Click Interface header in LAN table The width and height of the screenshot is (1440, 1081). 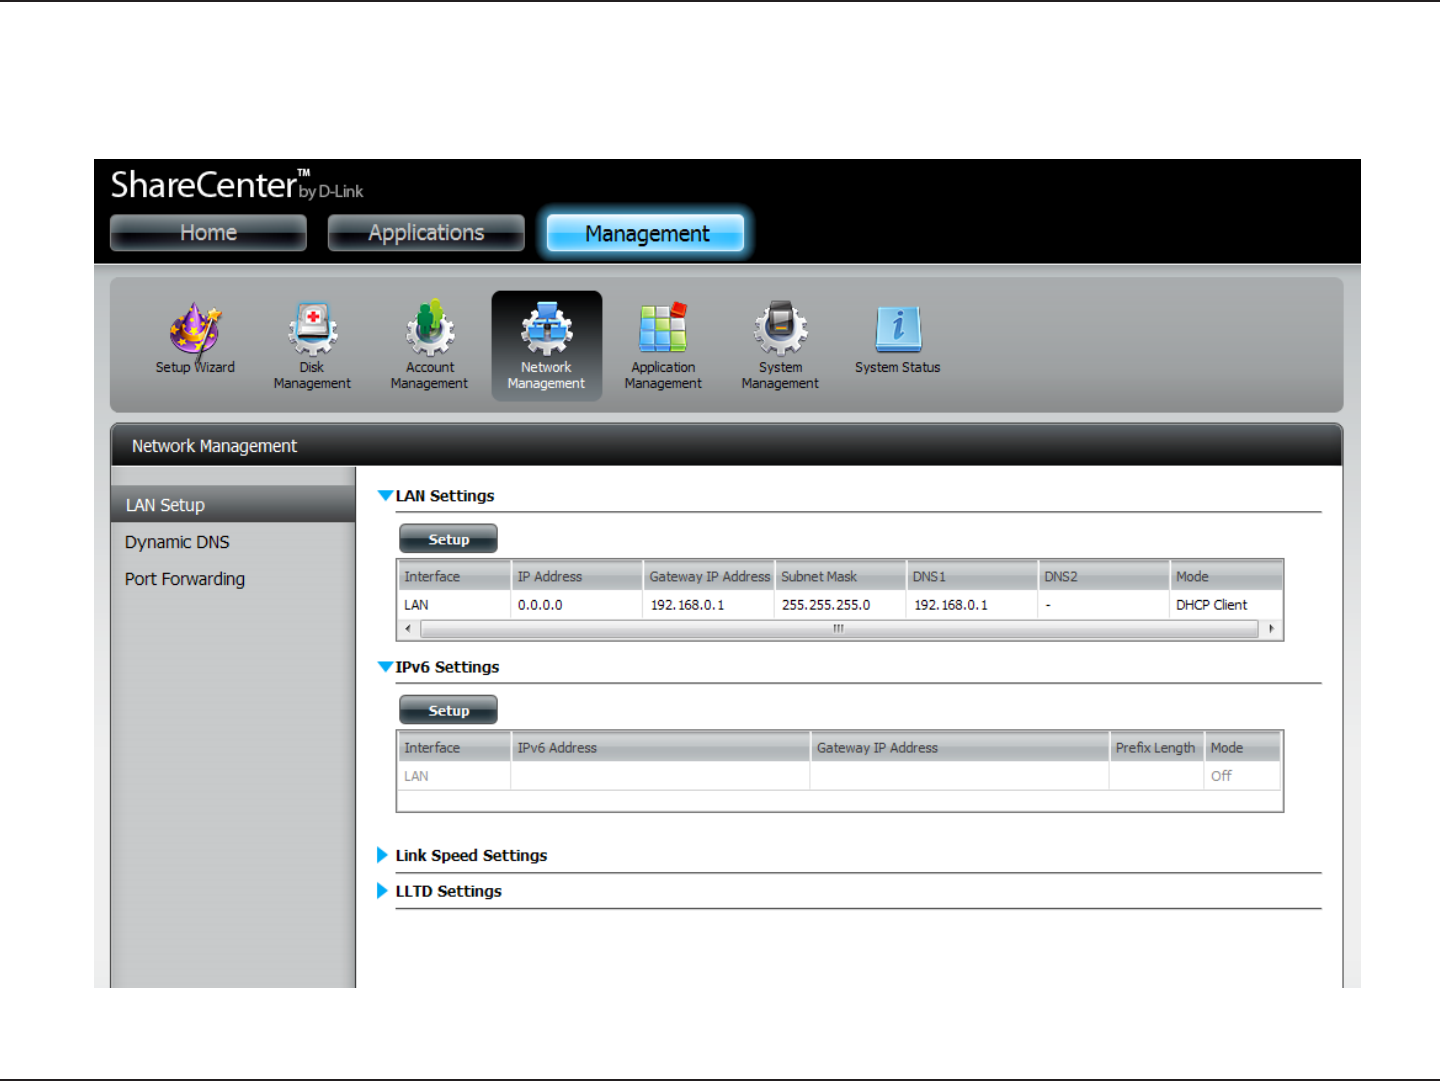pos(454,577)
